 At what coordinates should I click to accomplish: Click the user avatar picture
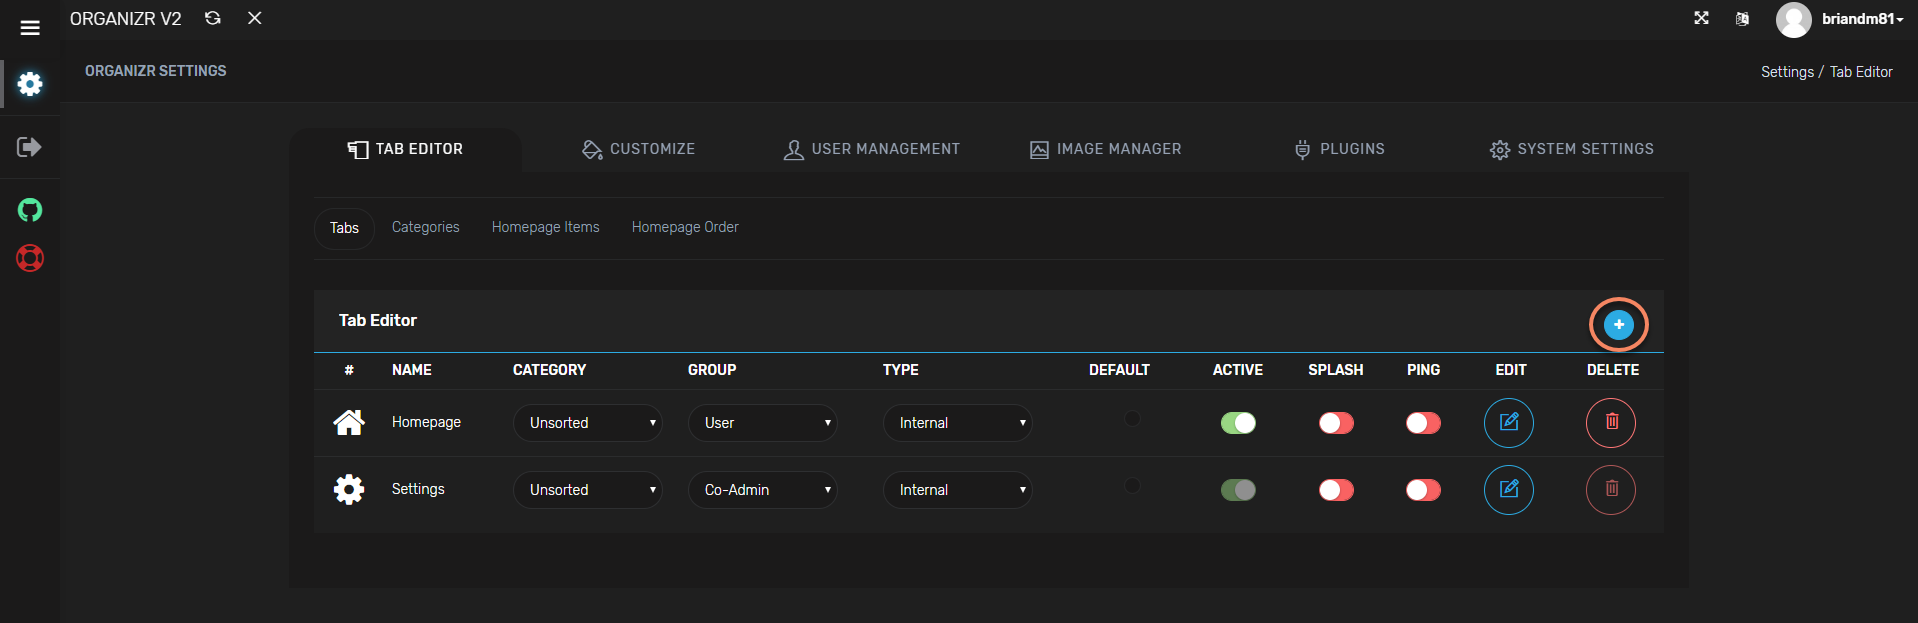pyautogui.click(x=1793, y=20)
